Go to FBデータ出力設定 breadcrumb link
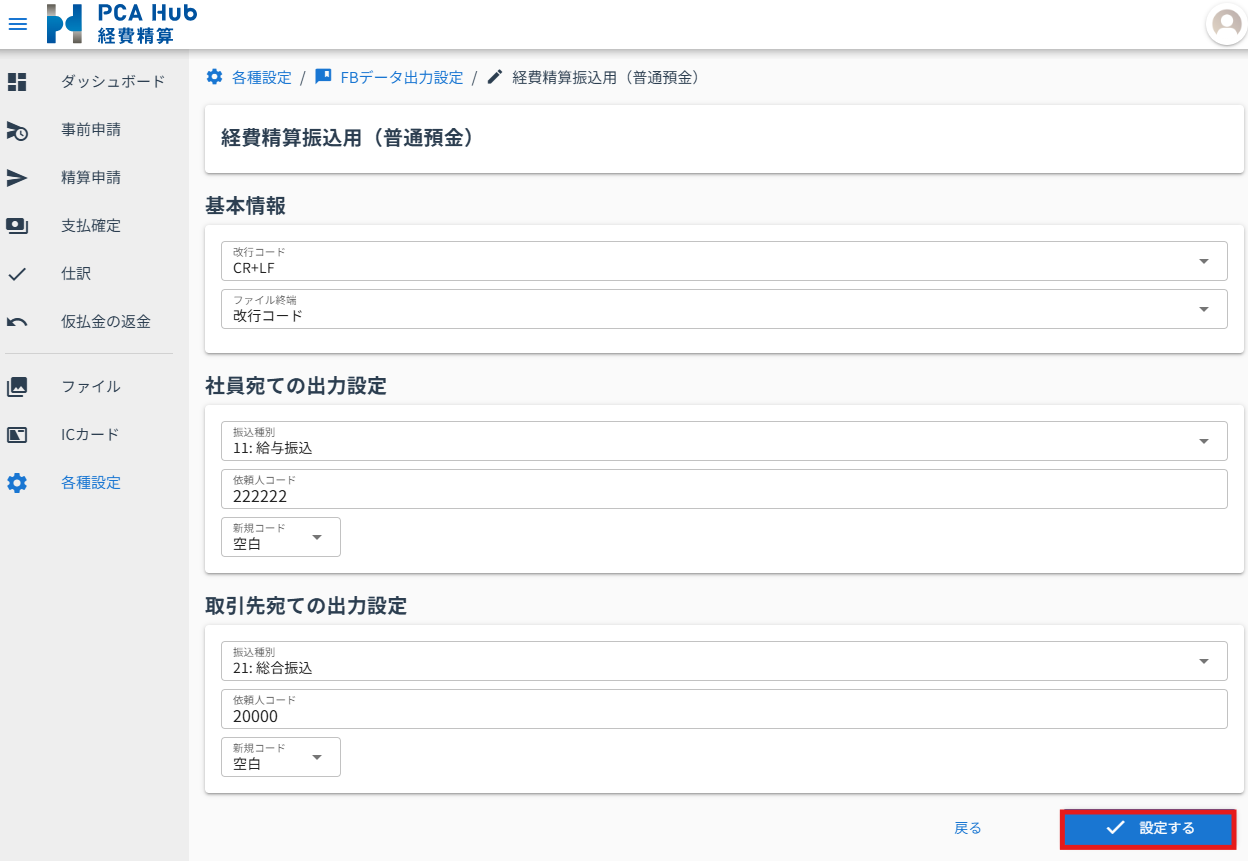The width and height of the screenshot is (1248, 861). click(x=401, y=77)
